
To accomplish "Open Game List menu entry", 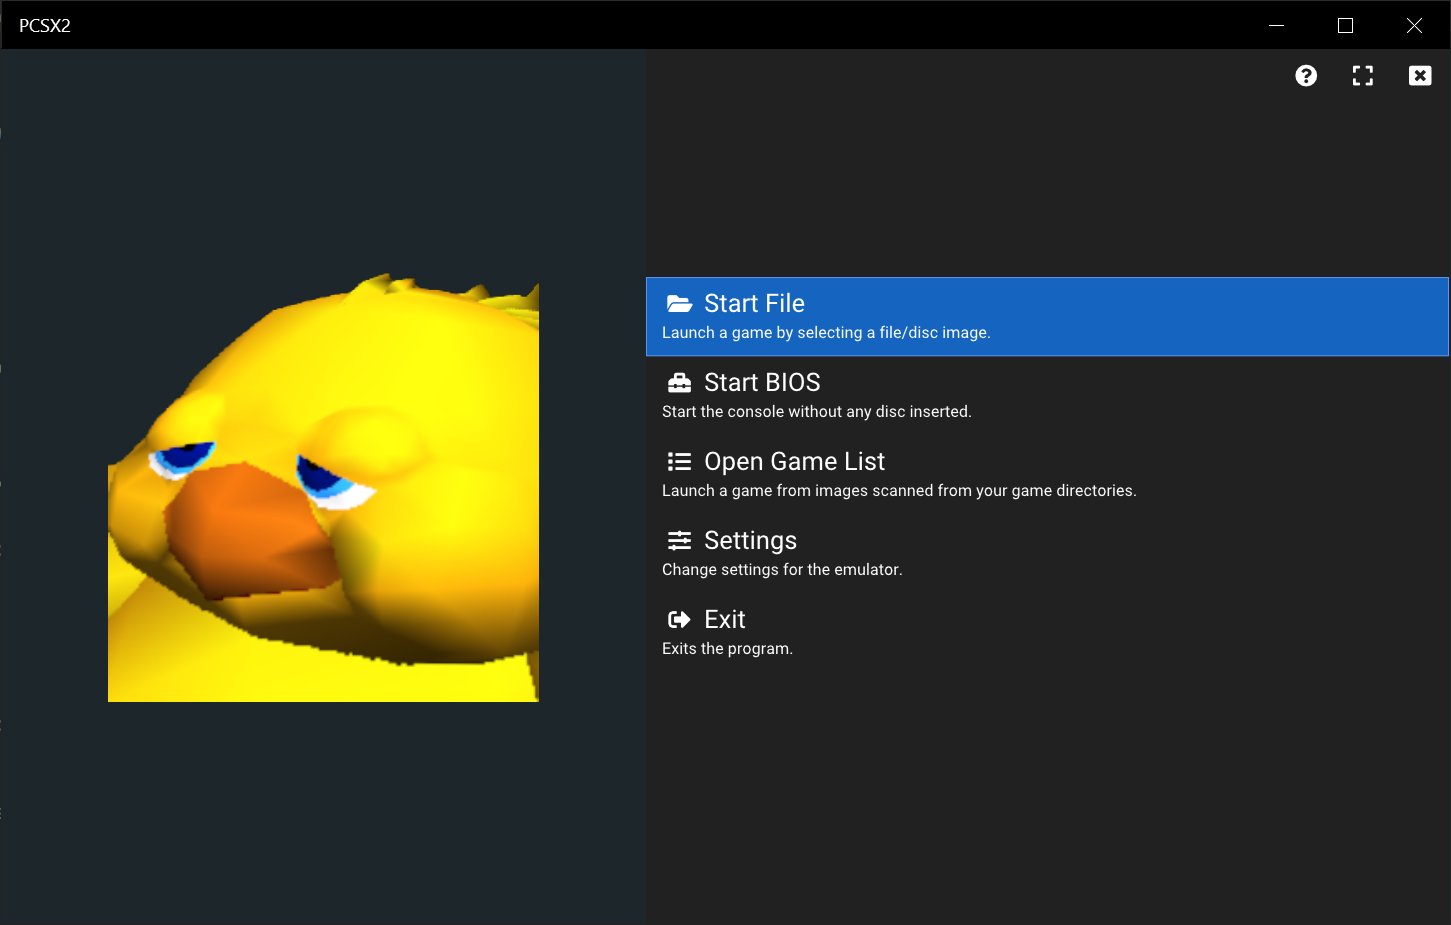I will click(x=1047, y=474).
